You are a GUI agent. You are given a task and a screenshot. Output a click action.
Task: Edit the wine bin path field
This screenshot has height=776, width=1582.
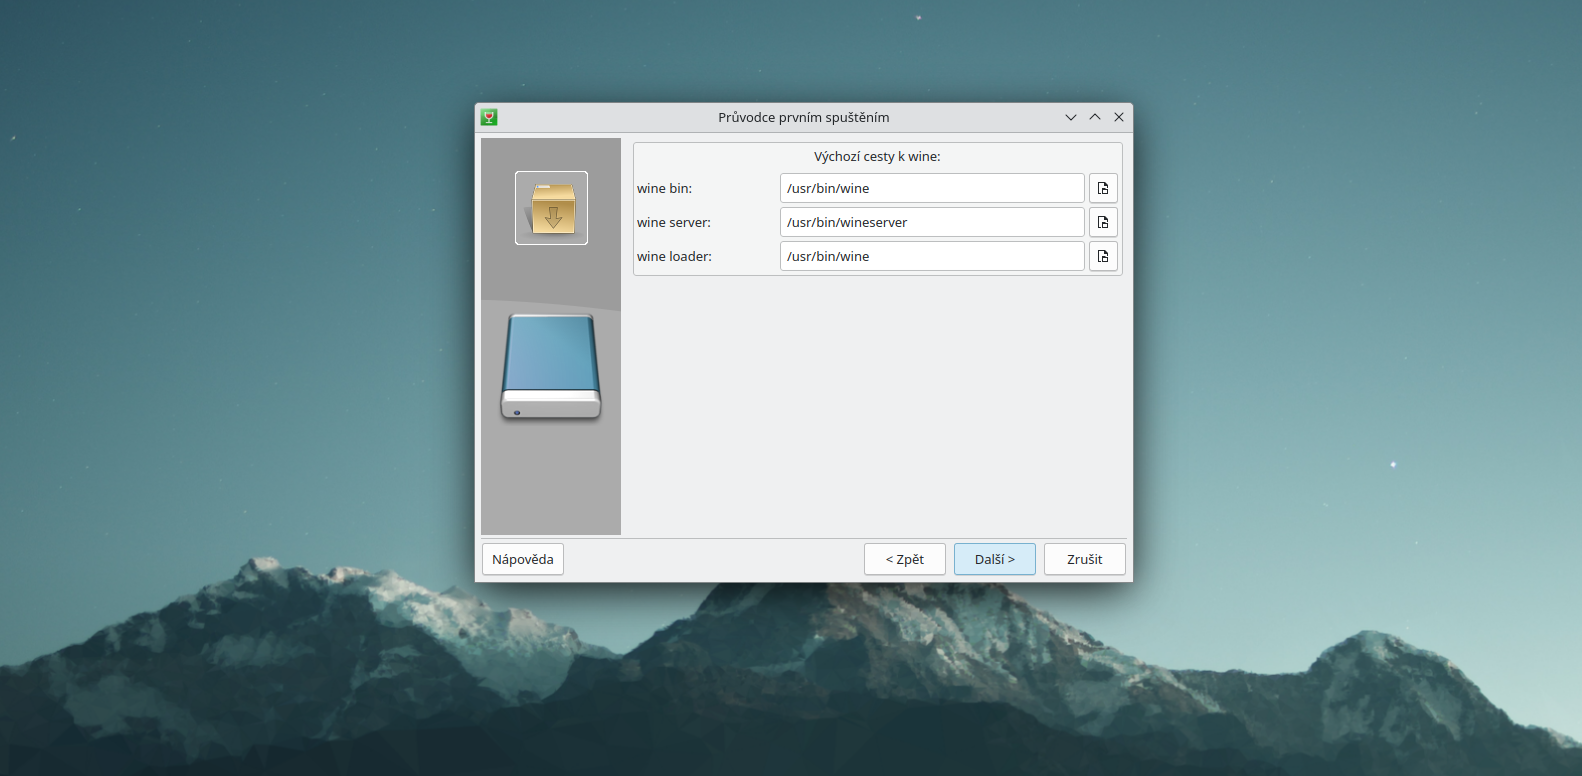pyautogui.click(x=932, y=188)
